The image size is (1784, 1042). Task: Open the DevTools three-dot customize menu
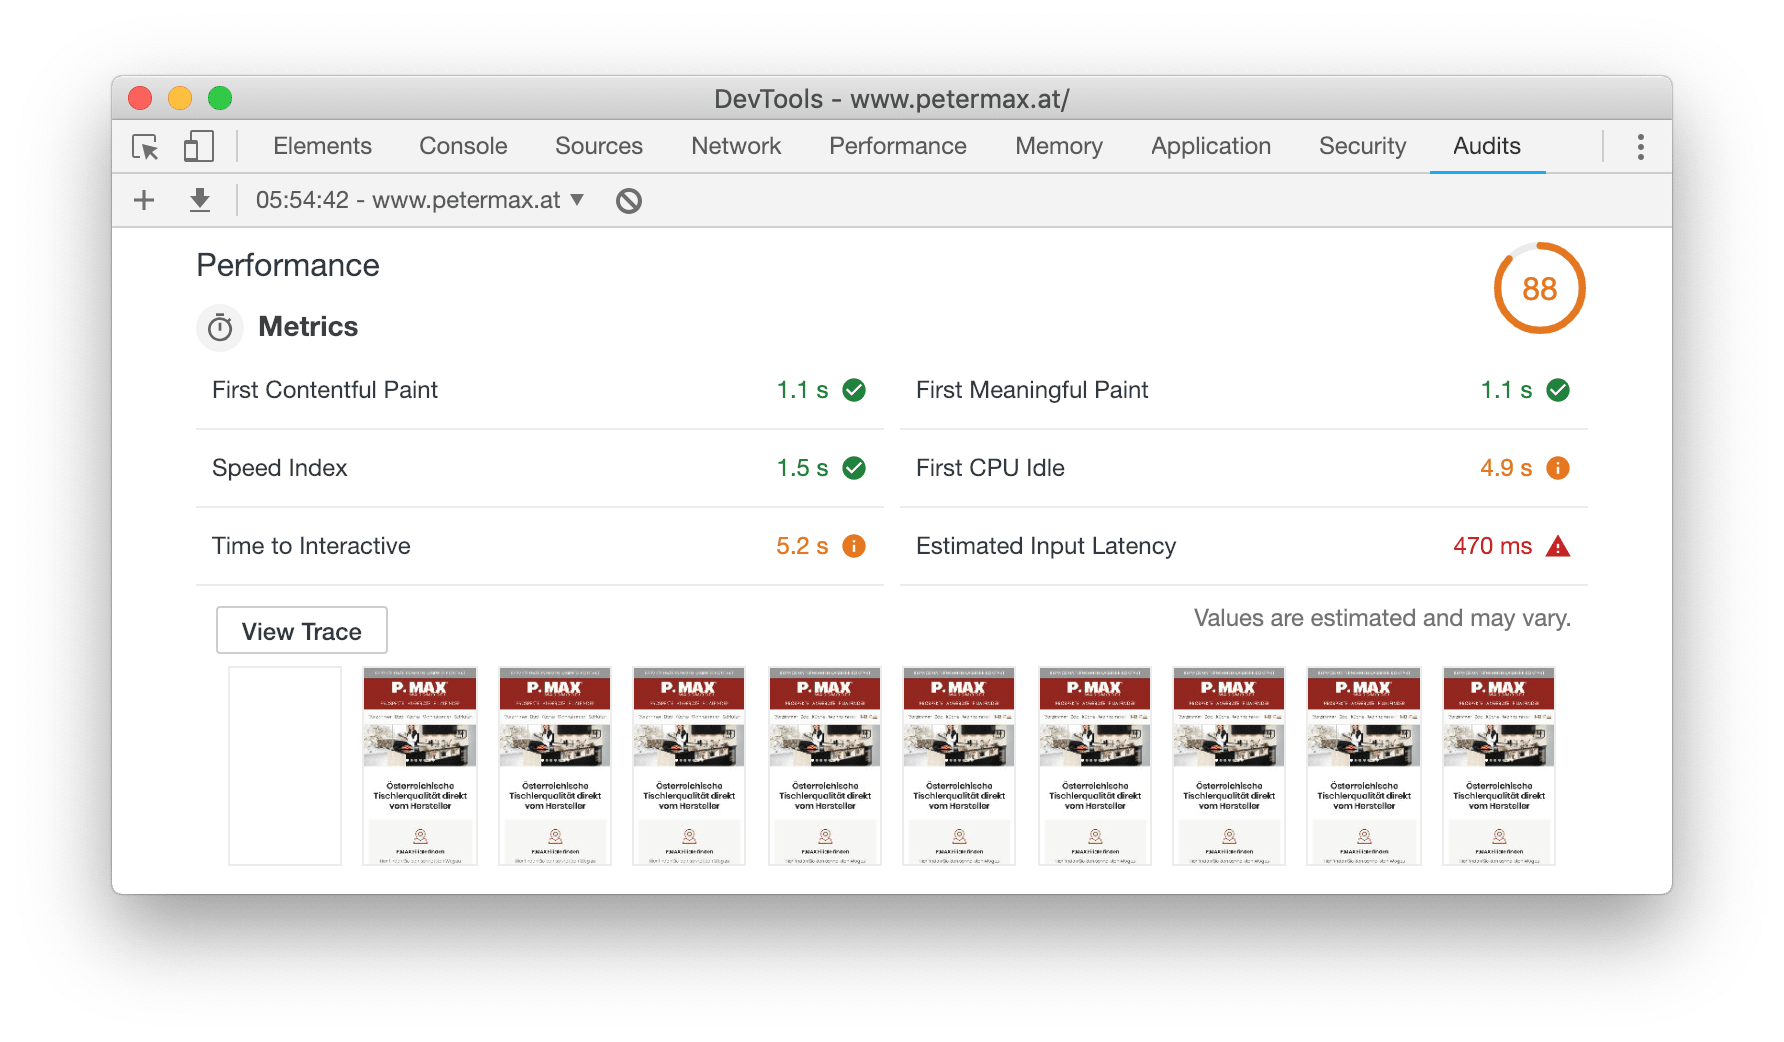1640,147
